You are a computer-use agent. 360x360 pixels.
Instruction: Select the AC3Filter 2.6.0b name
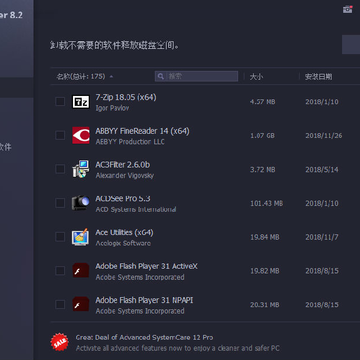[x=123, y=165]
